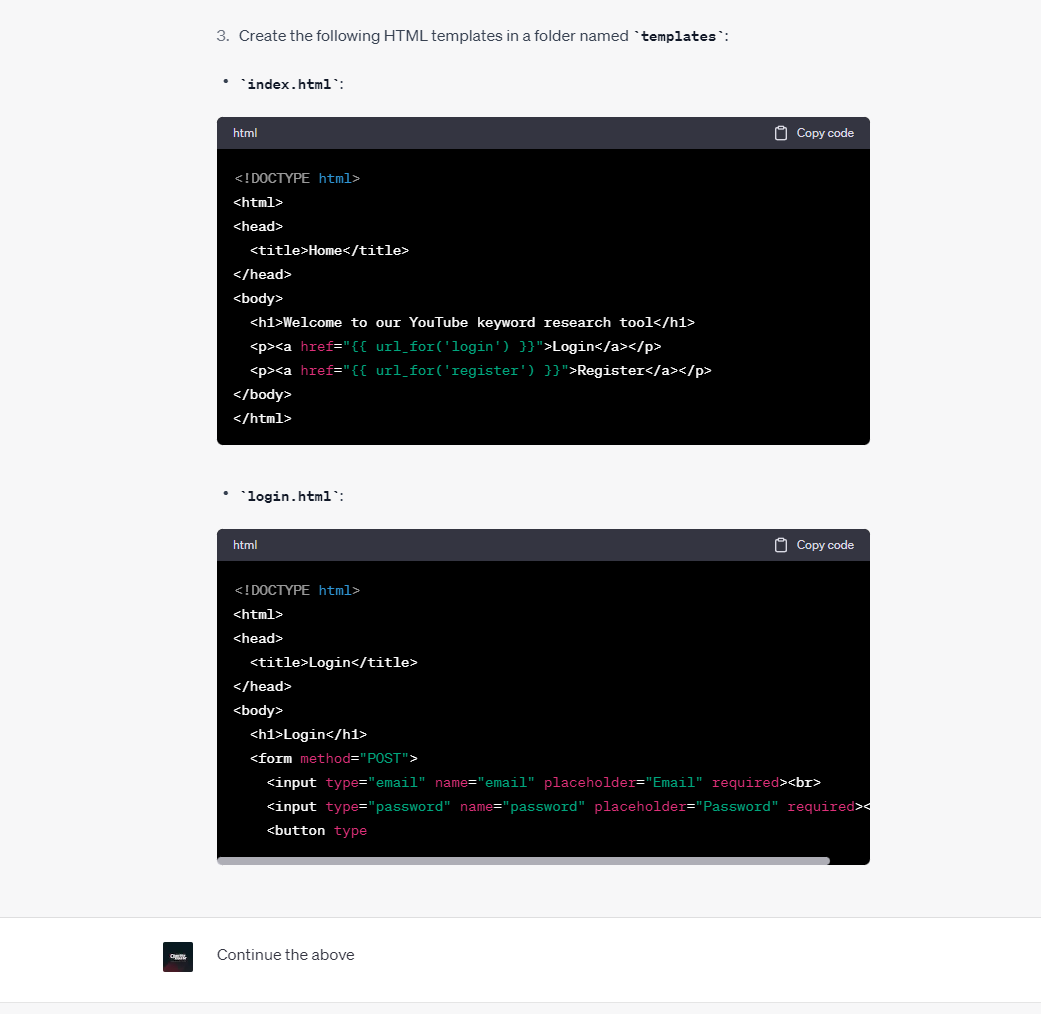Click horizontal scrollbar of login.html code block

523,861
